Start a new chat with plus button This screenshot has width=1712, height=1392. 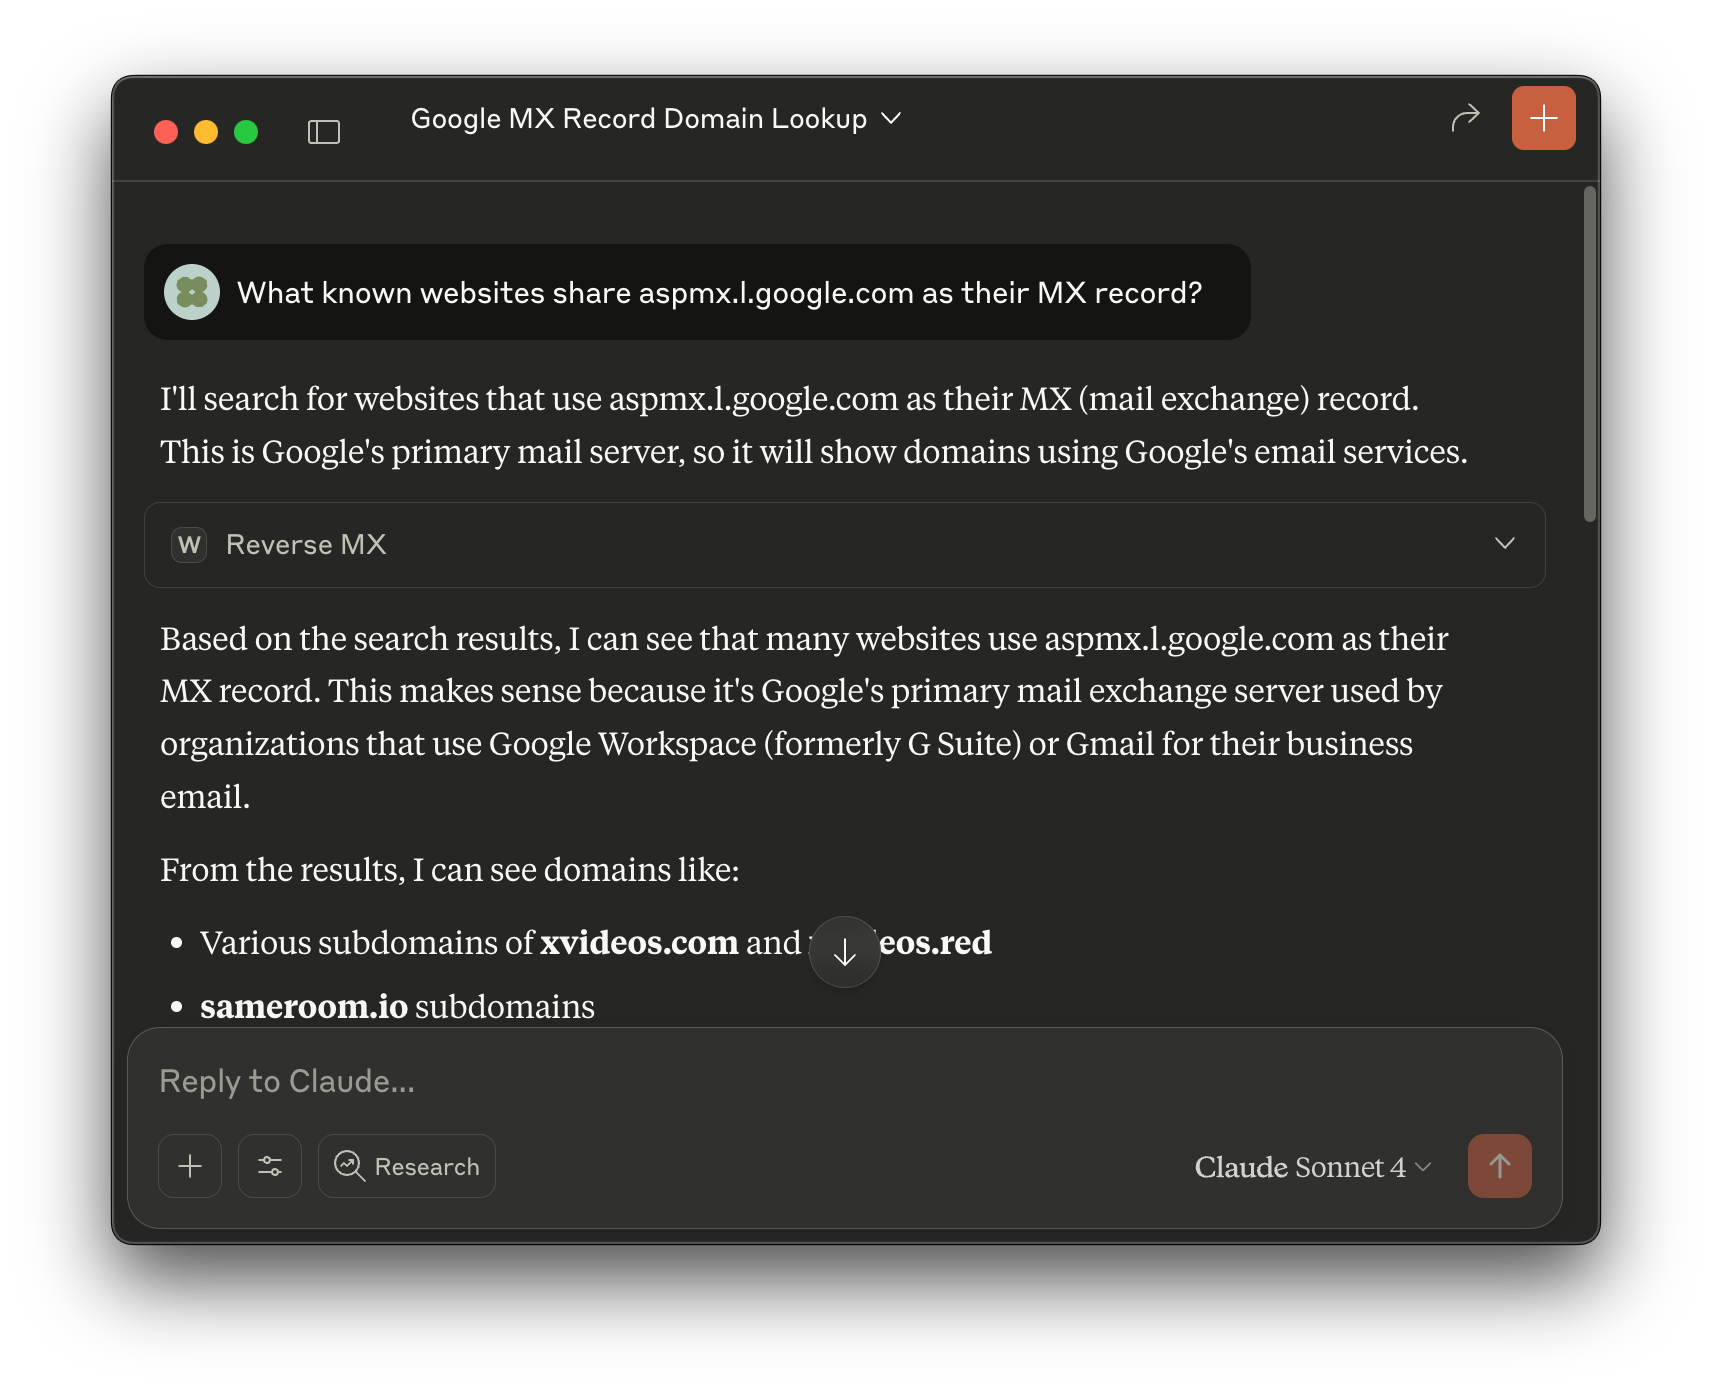point(1543,118)
